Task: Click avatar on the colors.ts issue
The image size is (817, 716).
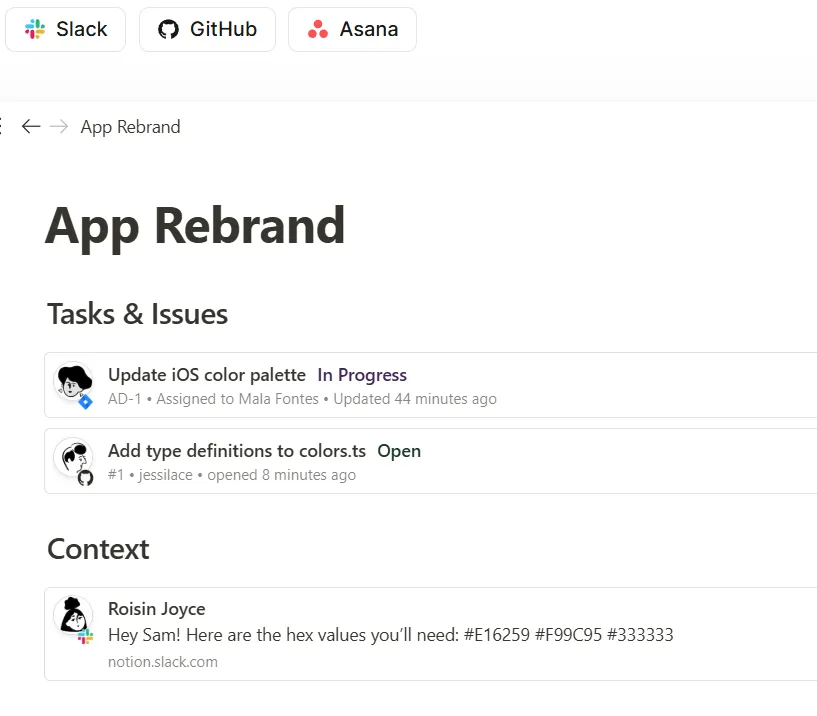Action: click(x=72, y=457)
